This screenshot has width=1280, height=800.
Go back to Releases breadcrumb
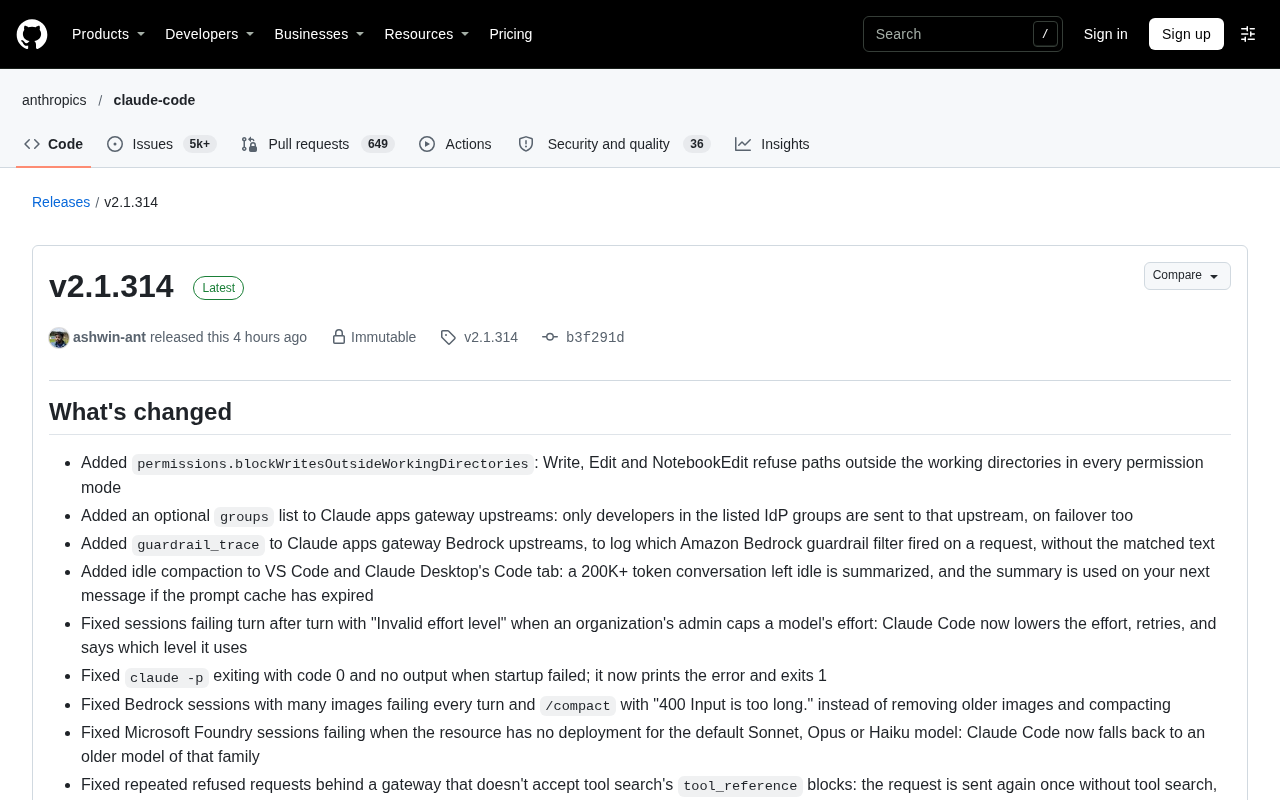(61, 202)
